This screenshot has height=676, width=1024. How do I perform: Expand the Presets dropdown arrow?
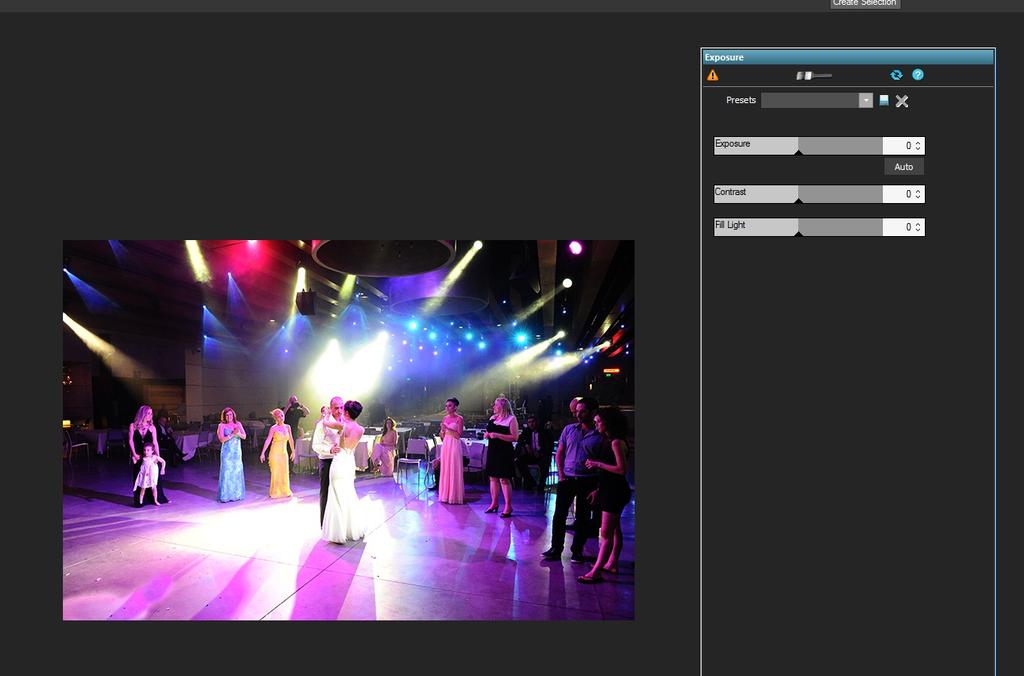866,100
